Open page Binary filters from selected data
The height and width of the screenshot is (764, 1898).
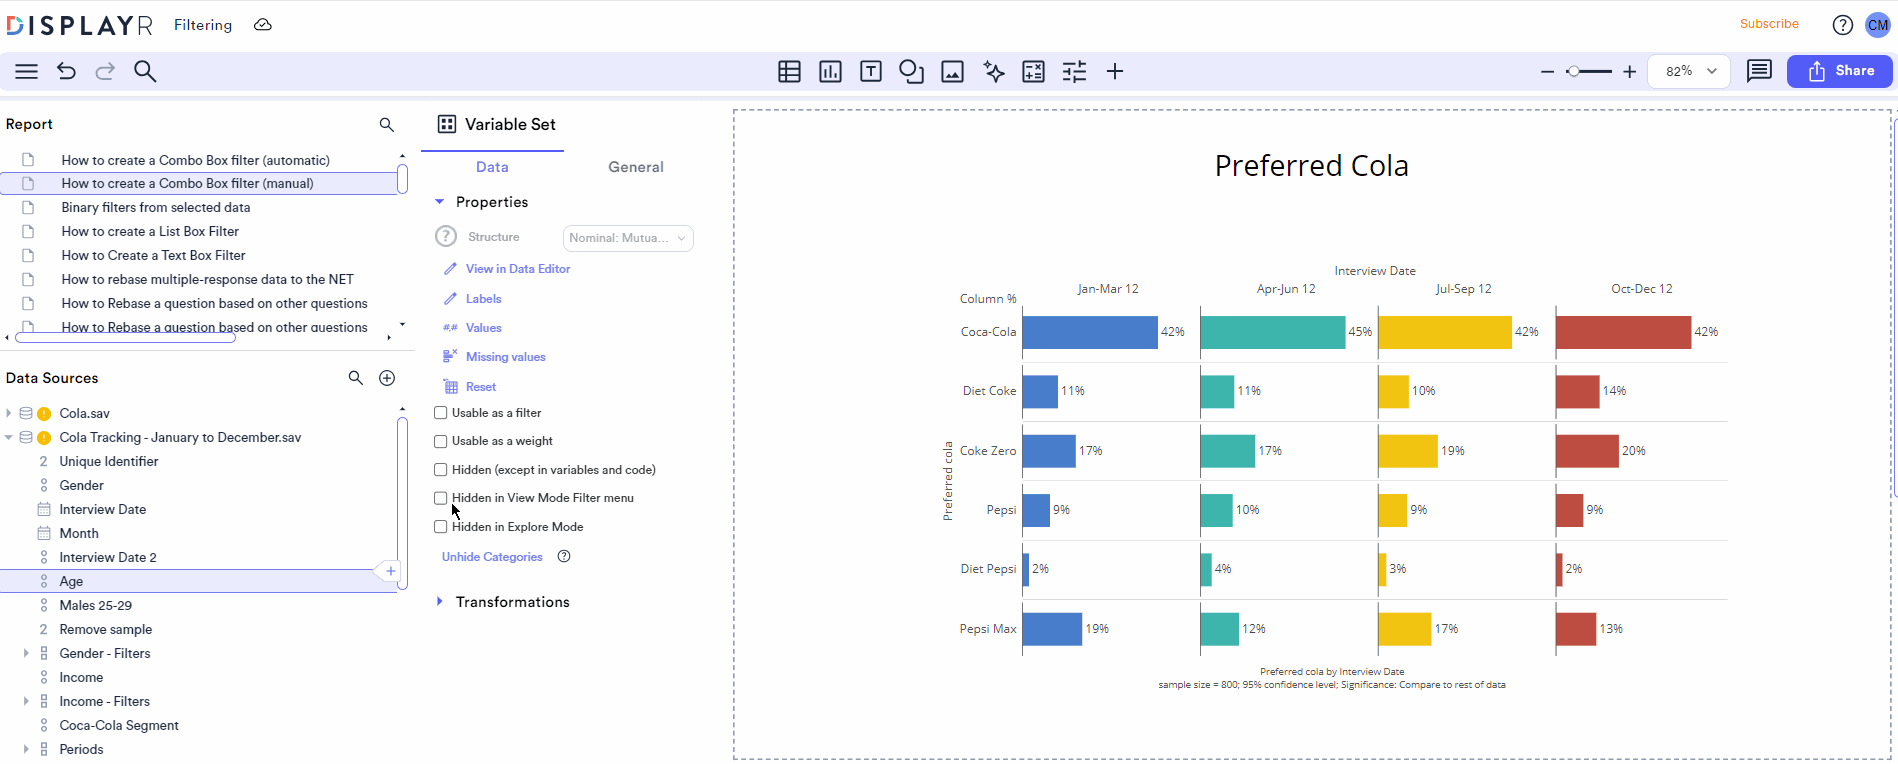[x=156, y=207]
